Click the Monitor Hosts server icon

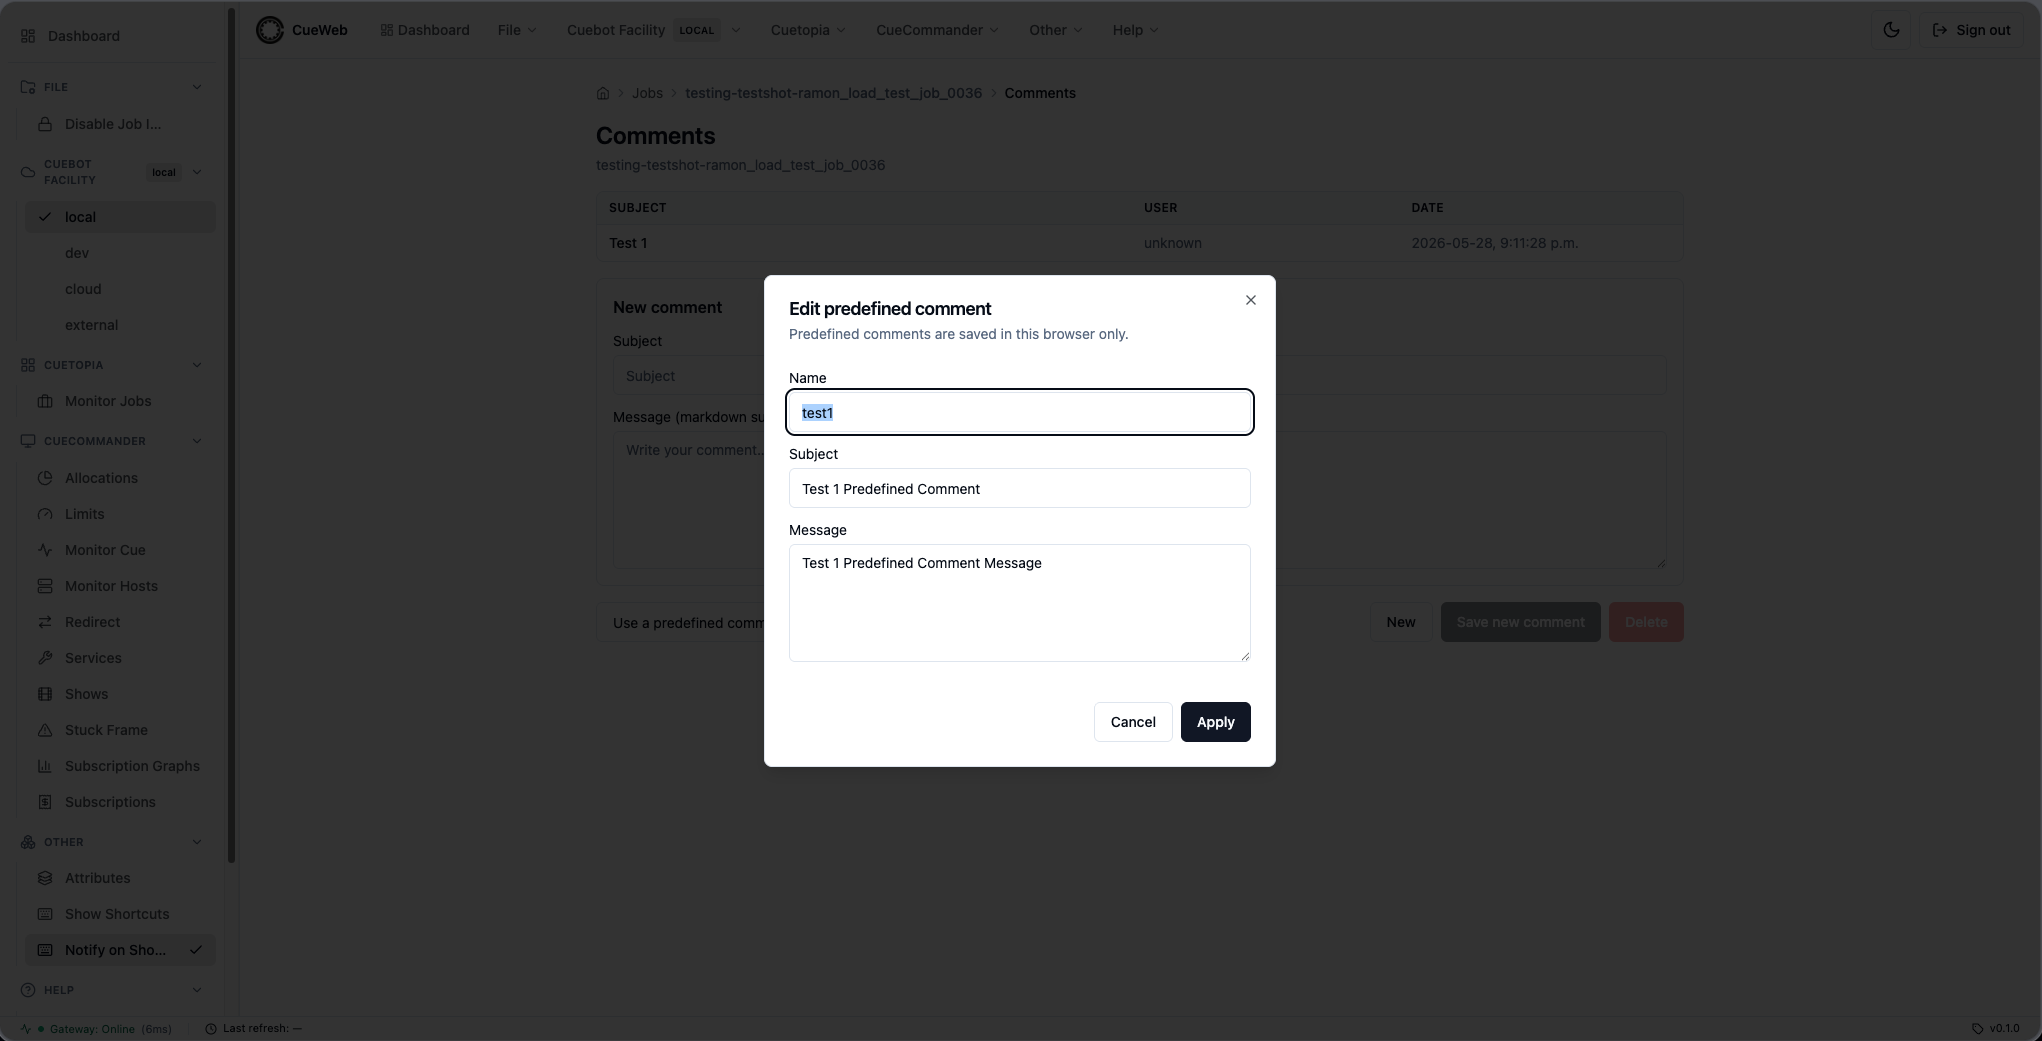pyautogui.click(x=45, y=586)
